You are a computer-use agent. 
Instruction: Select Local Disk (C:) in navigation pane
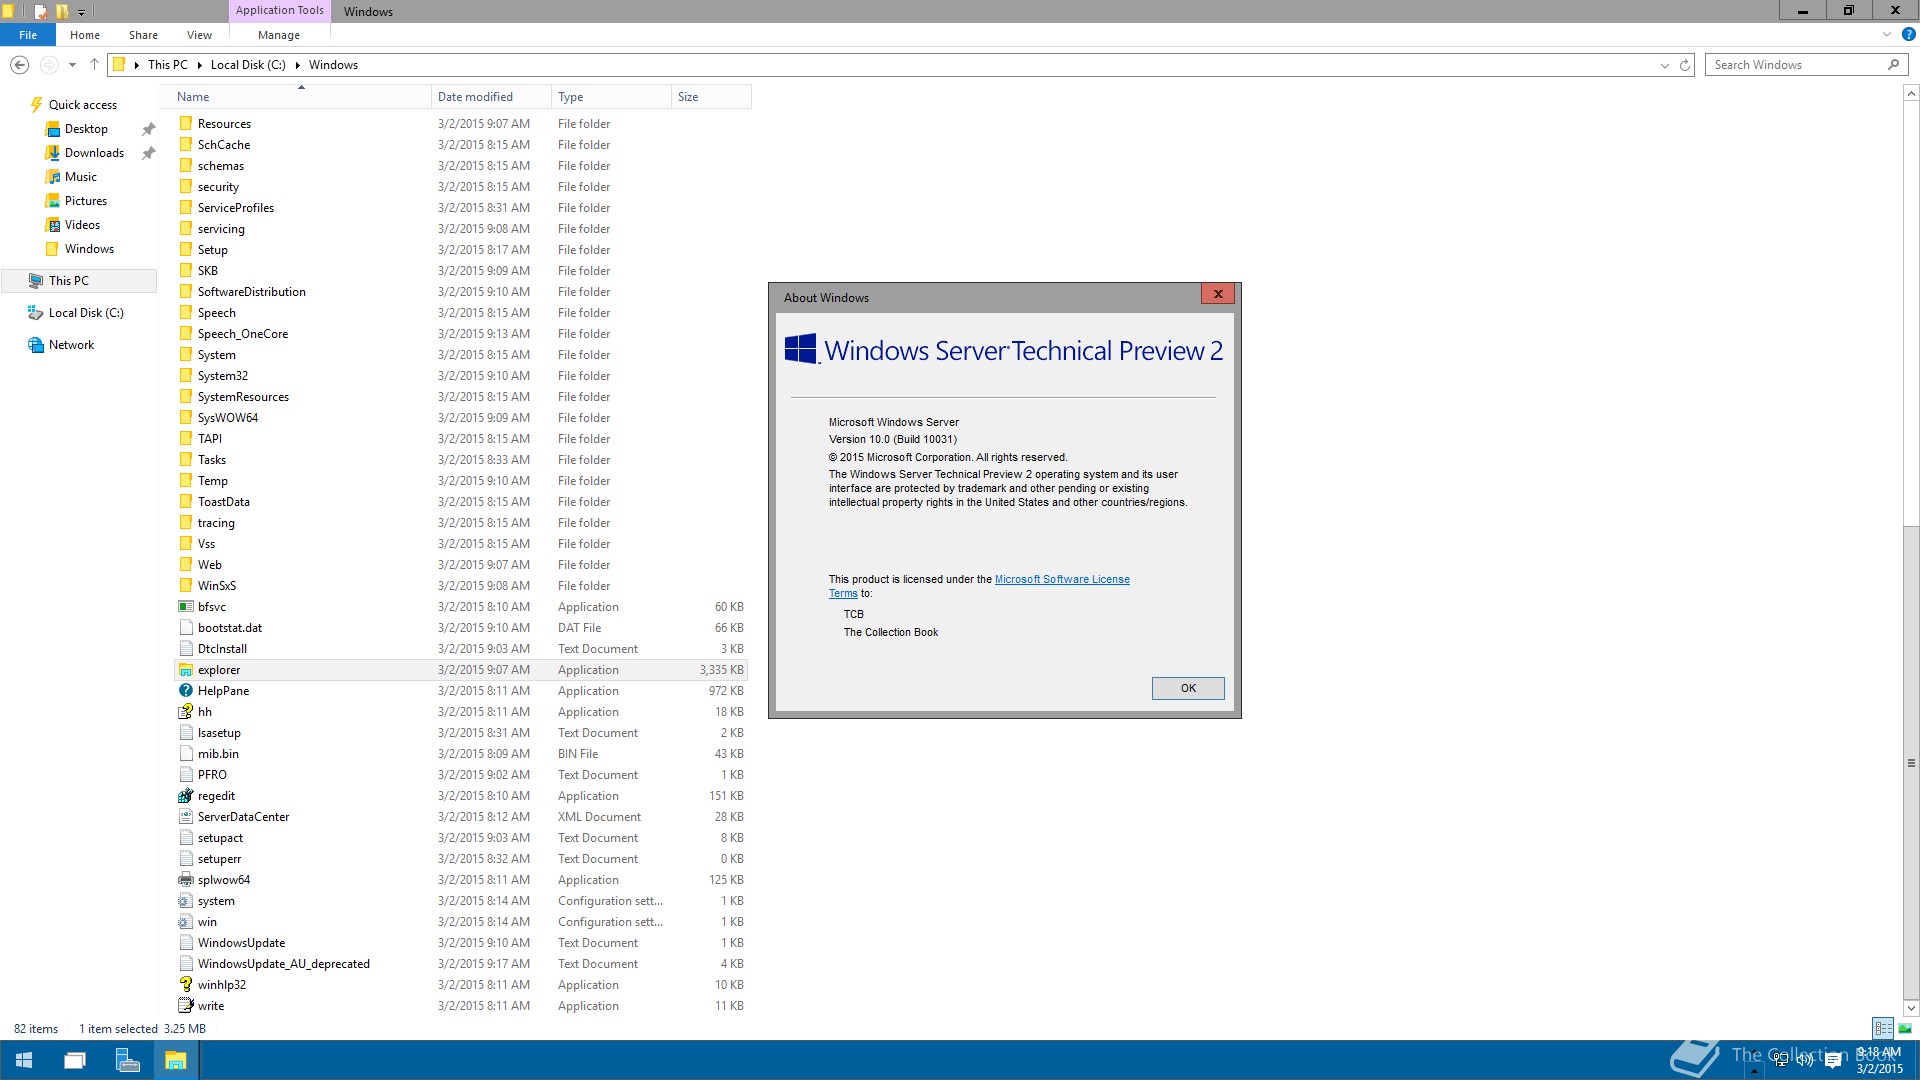click(x=86, y=313)
